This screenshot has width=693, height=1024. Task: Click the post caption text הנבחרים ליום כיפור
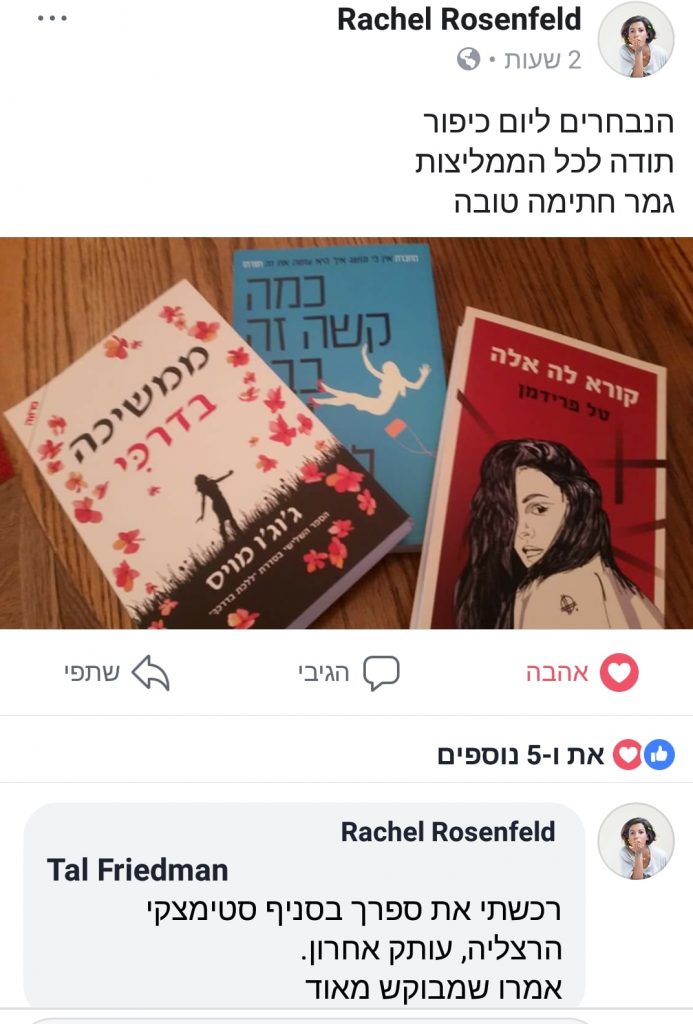[549, 122]
